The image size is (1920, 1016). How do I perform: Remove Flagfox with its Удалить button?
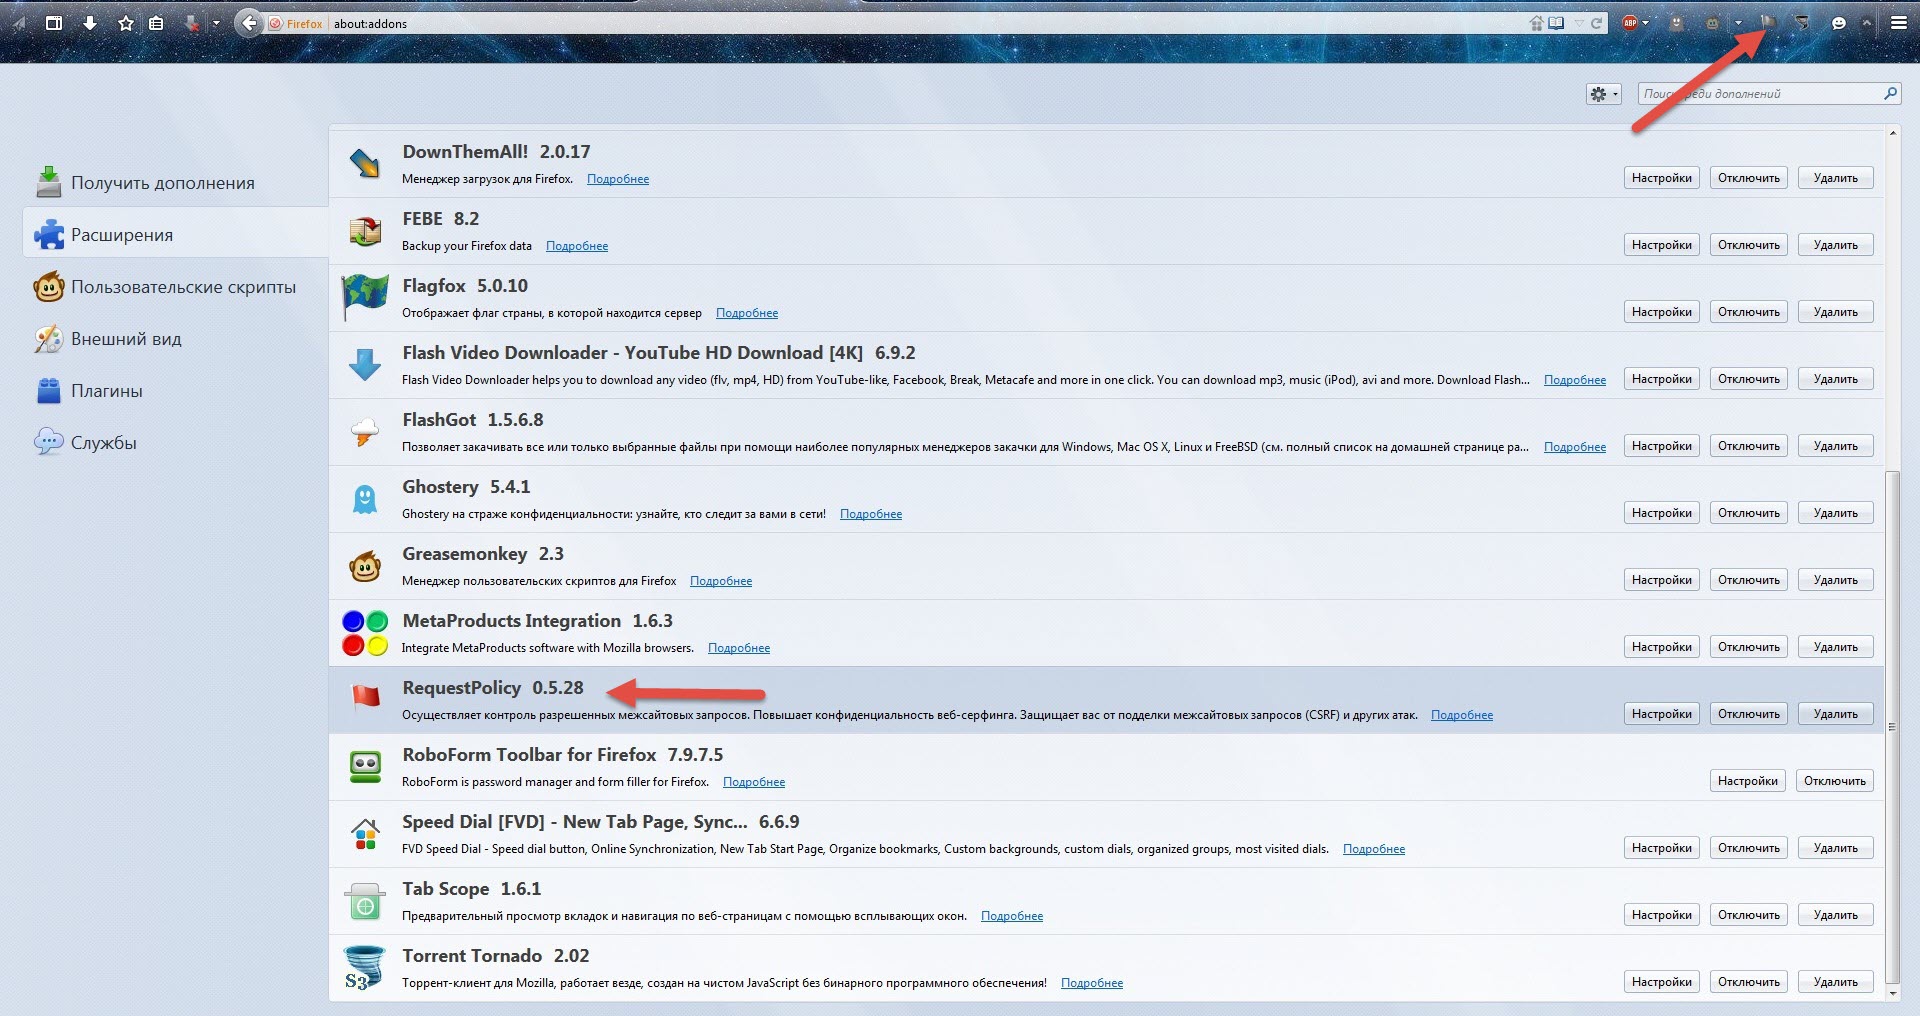coord(1835,312)
